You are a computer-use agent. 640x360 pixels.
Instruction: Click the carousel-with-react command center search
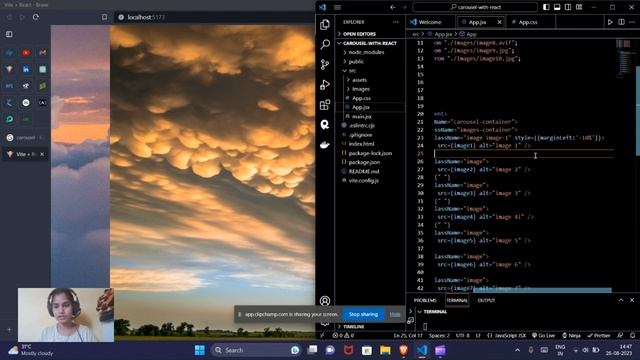pyautogui.click(x=475, y=7)
